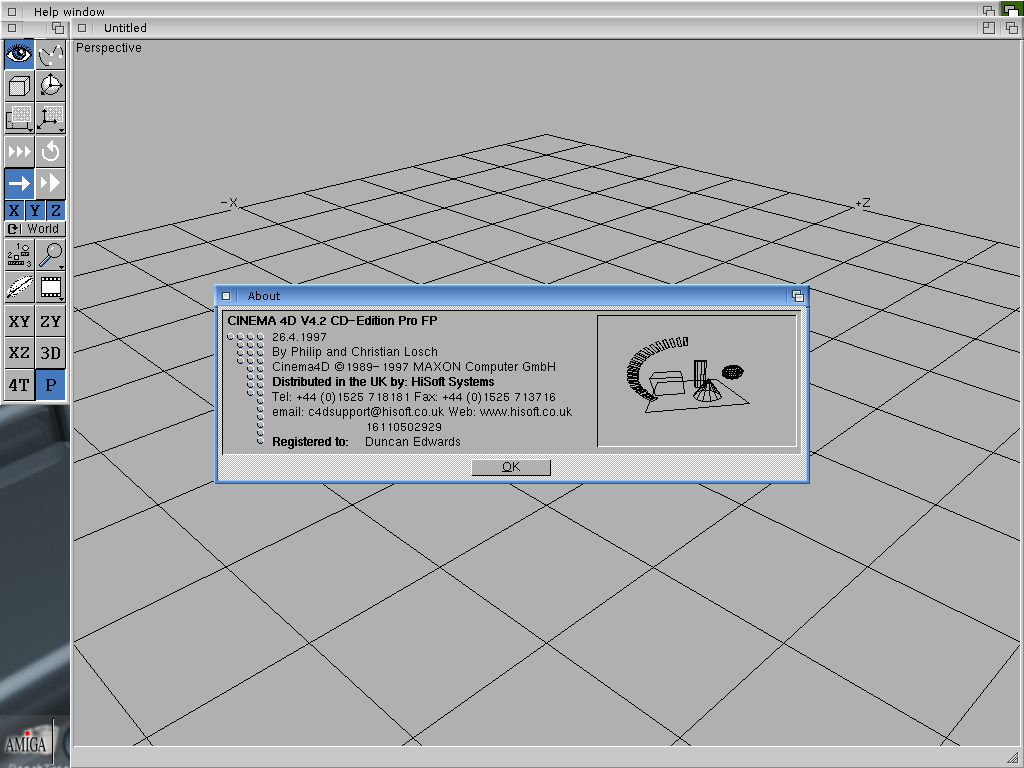Click the About dialog depth gadget
1024x768 pixels.
pyautogui.click(x=797, y=296)
